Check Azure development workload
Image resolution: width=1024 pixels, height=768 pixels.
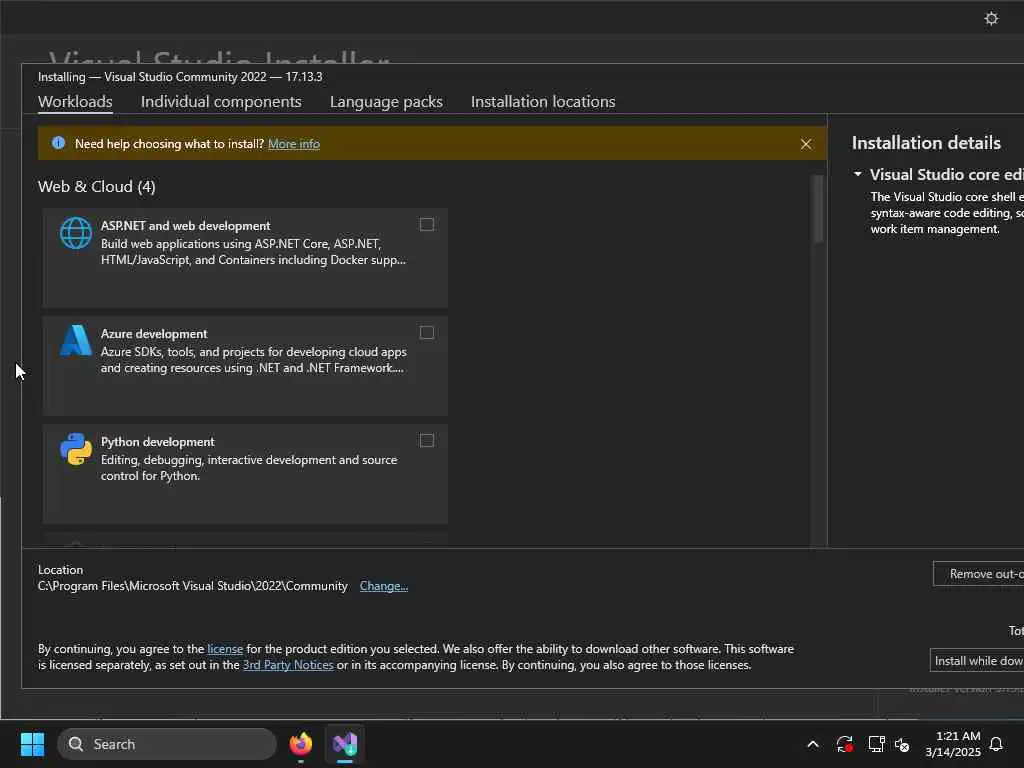pos(426,333)
